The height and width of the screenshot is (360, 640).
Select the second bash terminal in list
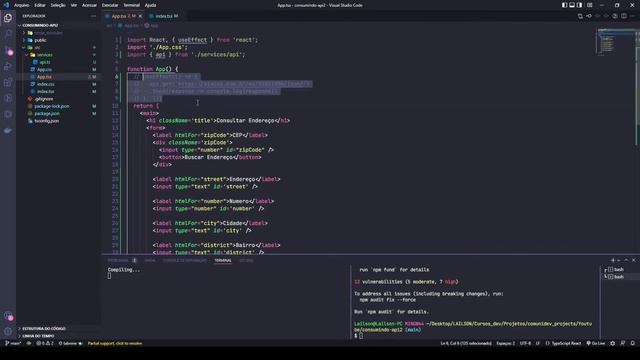pyautogui.click(x=619, y=277)
